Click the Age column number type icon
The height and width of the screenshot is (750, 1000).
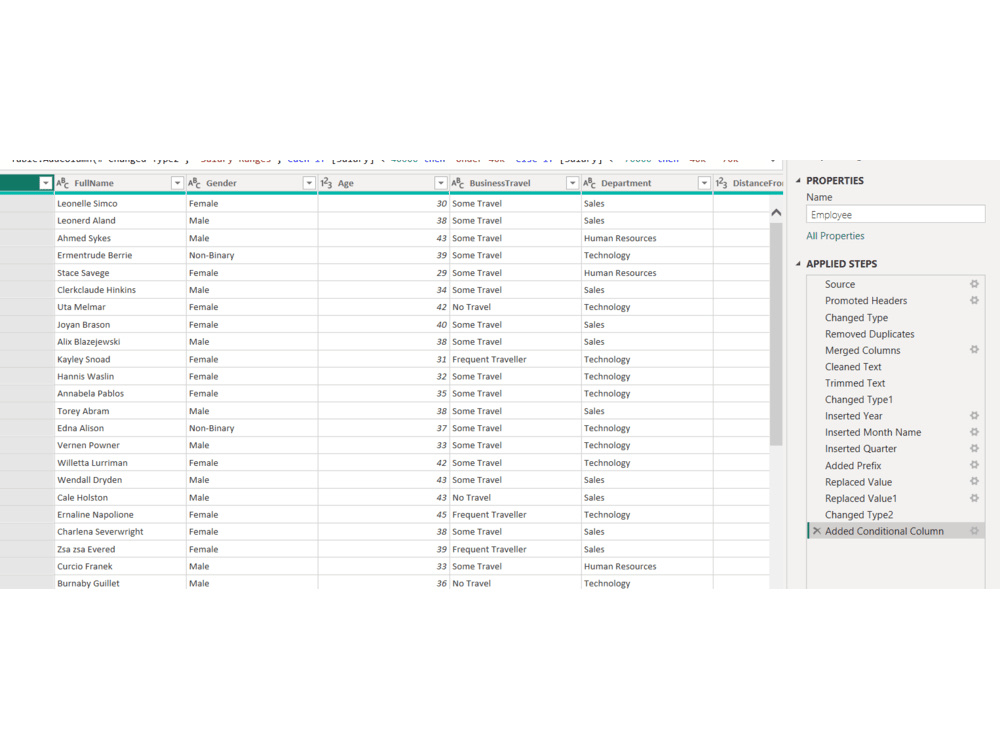(326, 183)
